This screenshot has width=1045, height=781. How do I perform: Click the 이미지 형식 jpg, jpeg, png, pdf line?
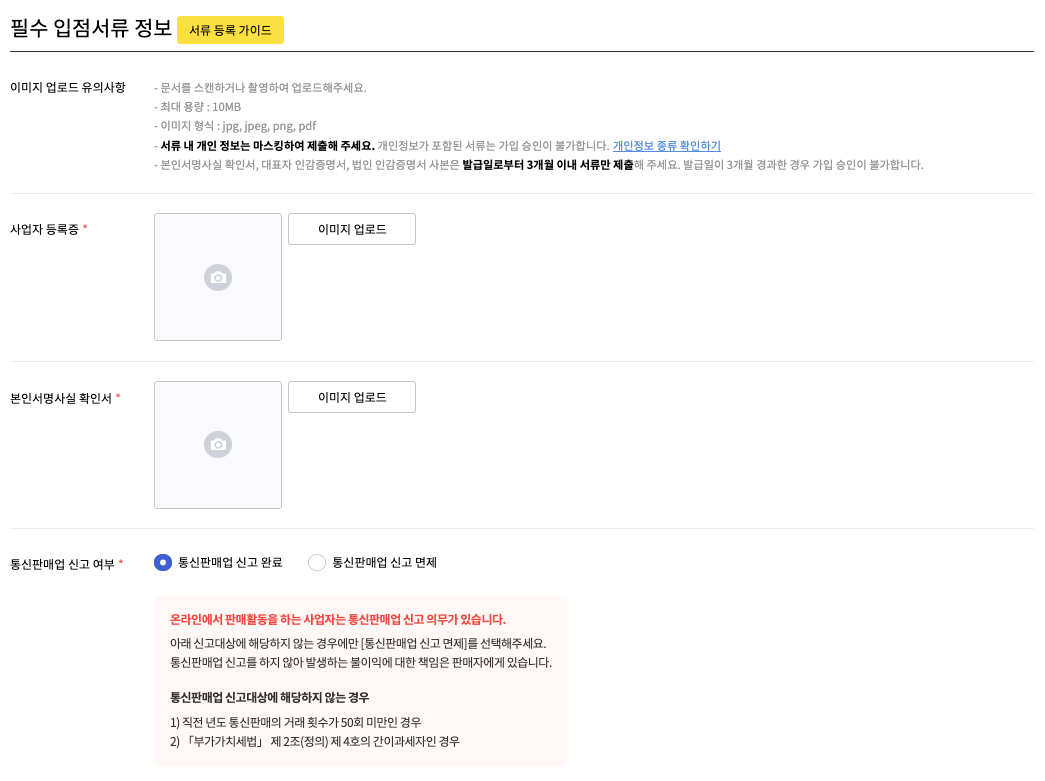[237, 126]
